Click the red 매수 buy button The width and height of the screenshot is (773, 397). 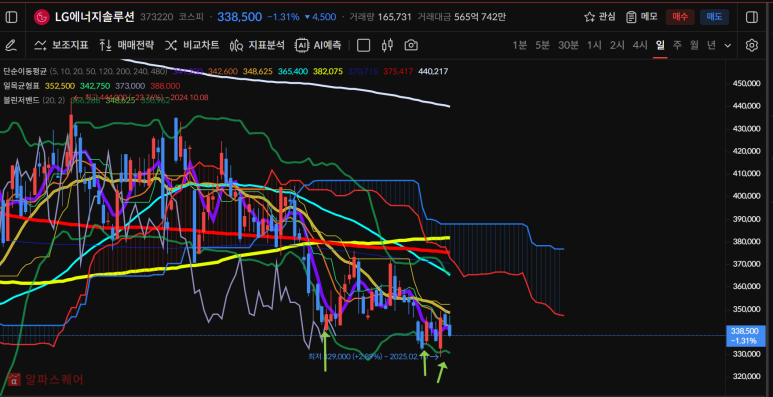pyautogui.click(x=680, y=17)
